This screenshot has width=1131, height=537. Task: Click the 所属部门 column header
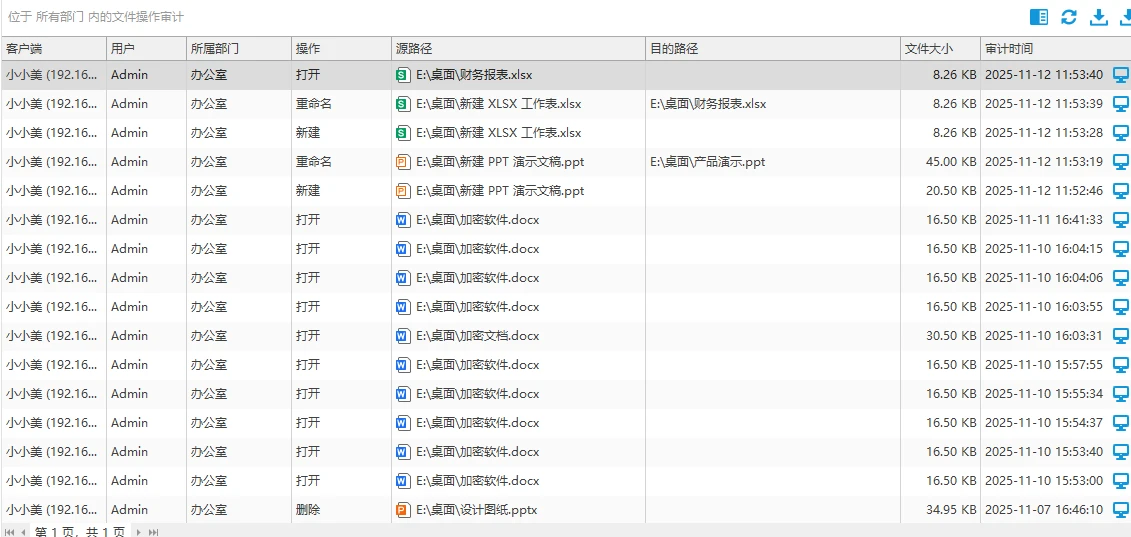tap(238, 49)
